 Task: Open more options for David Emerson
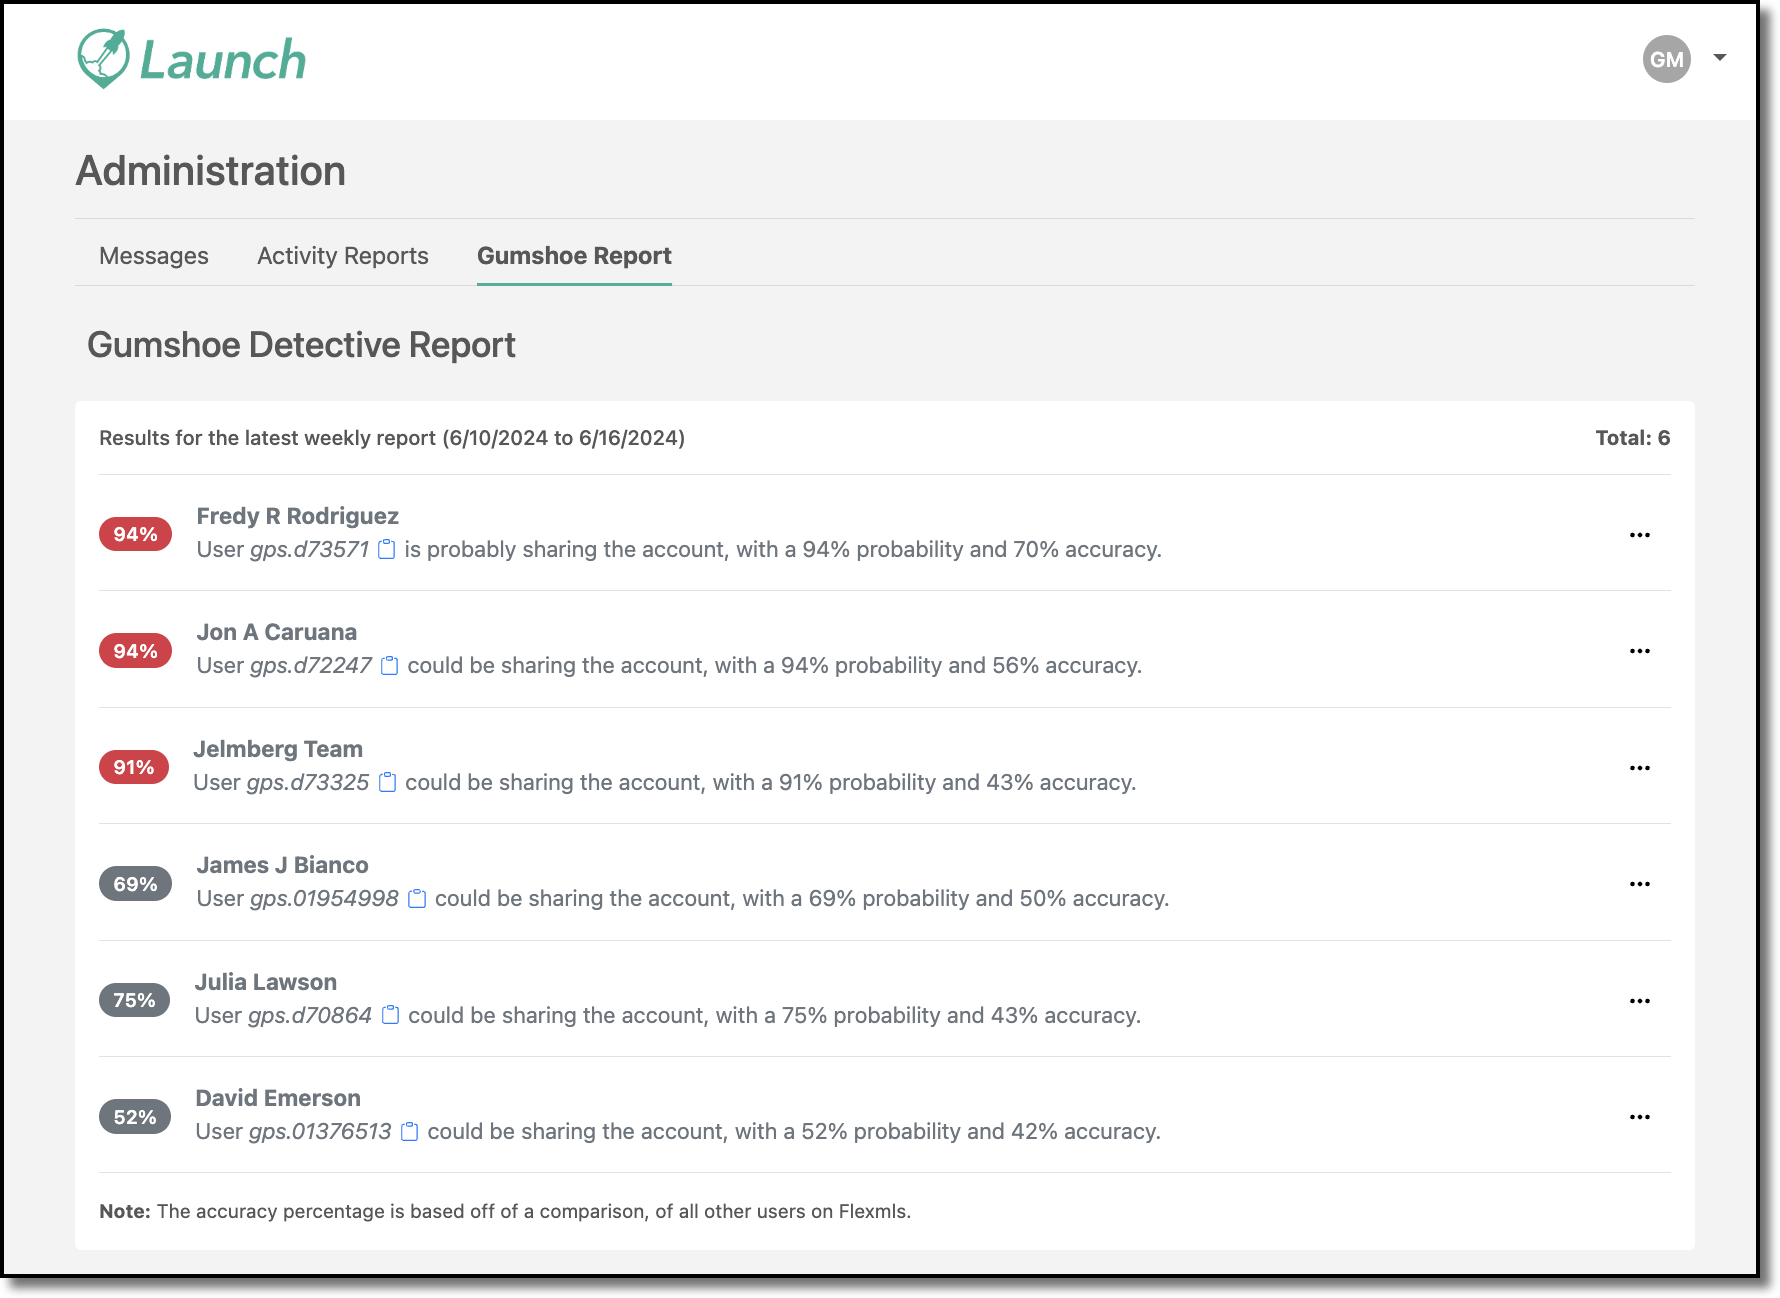click(x=1640, y=1117)
